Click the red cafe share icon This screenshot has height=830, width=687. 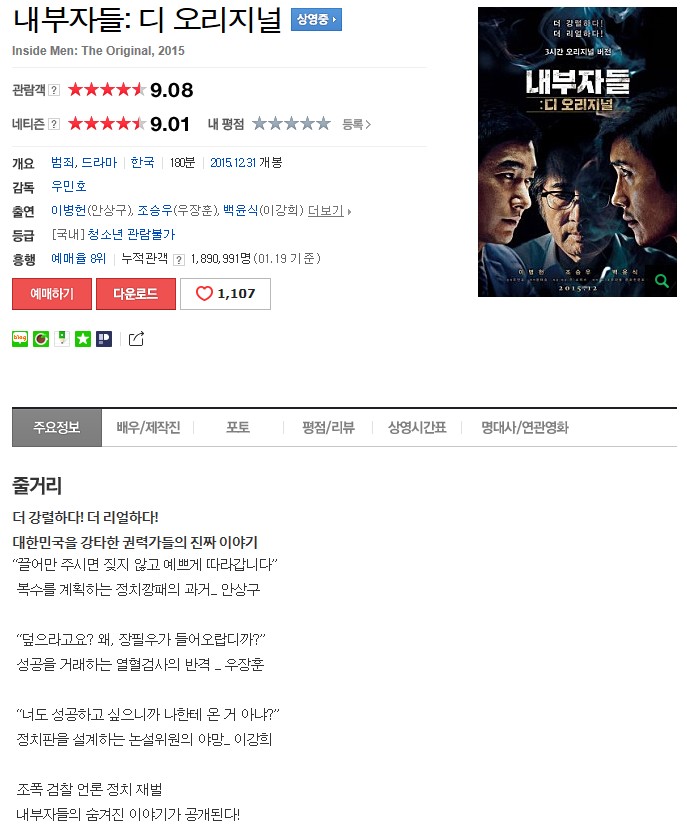[41, 339]
